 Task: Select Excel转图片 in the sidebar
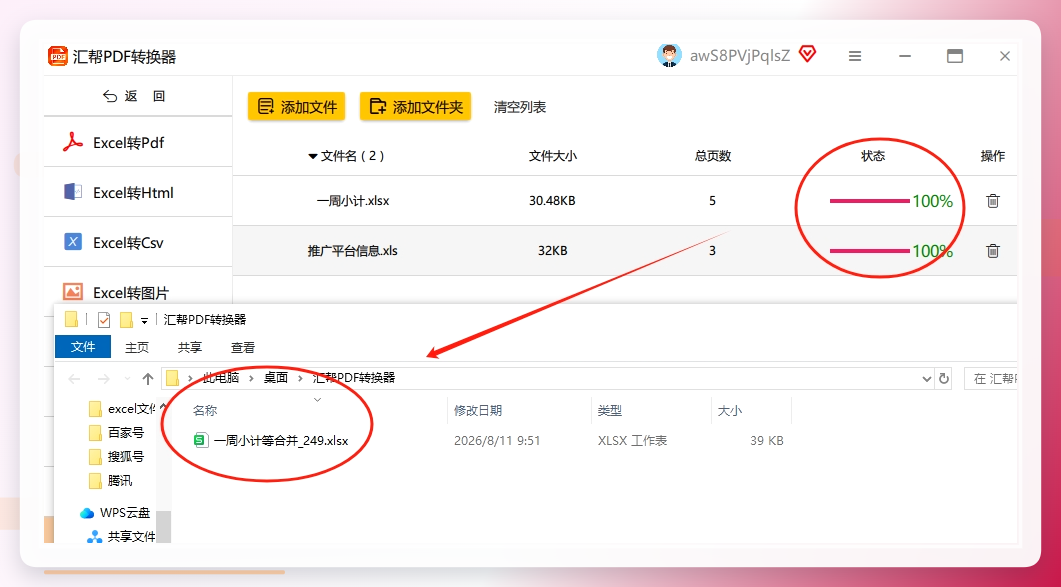tap(138, 292)
